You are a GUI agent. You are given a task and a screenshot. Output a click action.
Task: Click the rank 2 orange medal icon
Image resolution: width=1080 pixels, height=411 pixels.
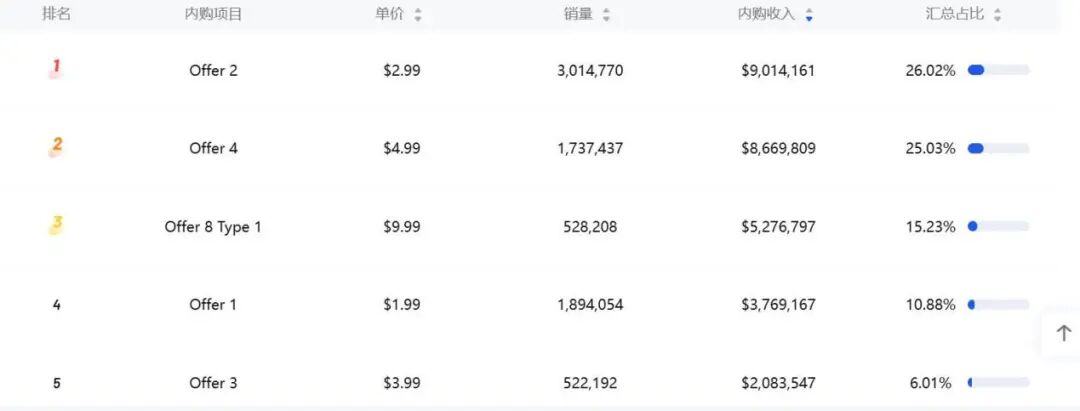point(56,146)
